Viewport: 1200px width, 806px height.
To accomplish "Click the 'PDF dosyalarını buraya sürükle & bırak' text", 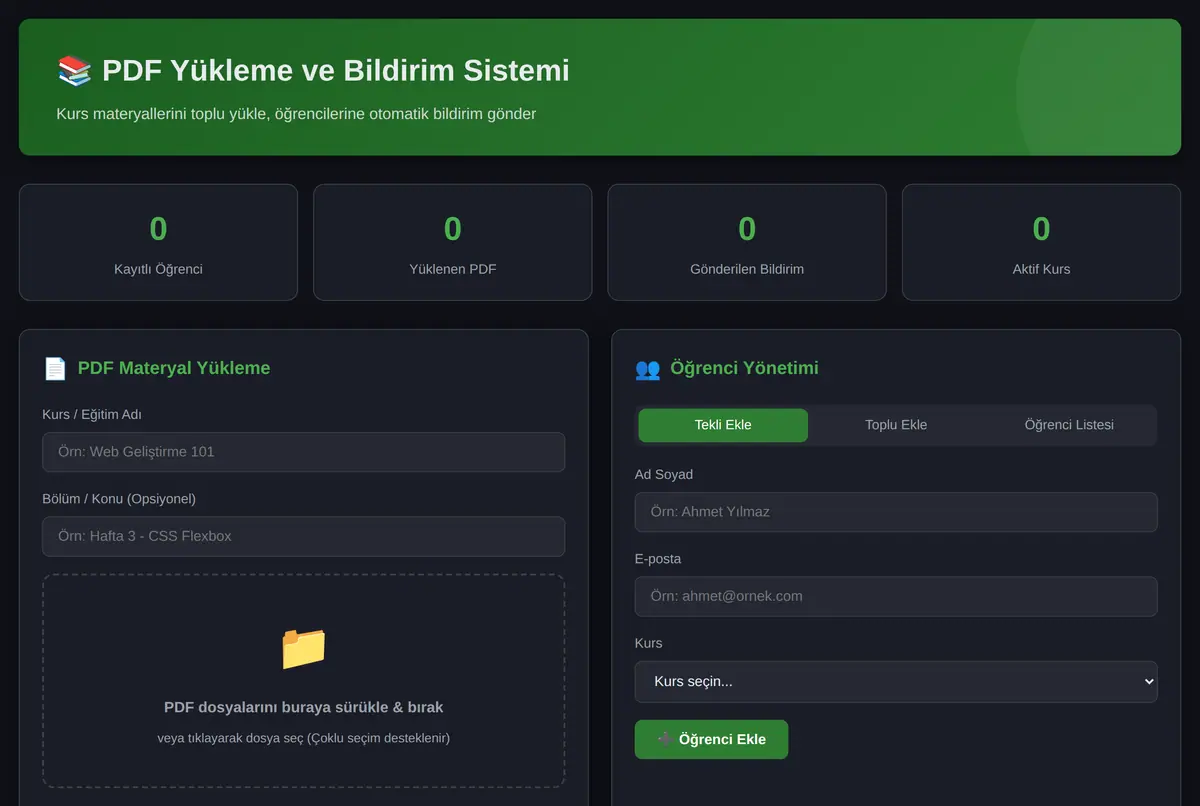I will [x=303, y=707].
